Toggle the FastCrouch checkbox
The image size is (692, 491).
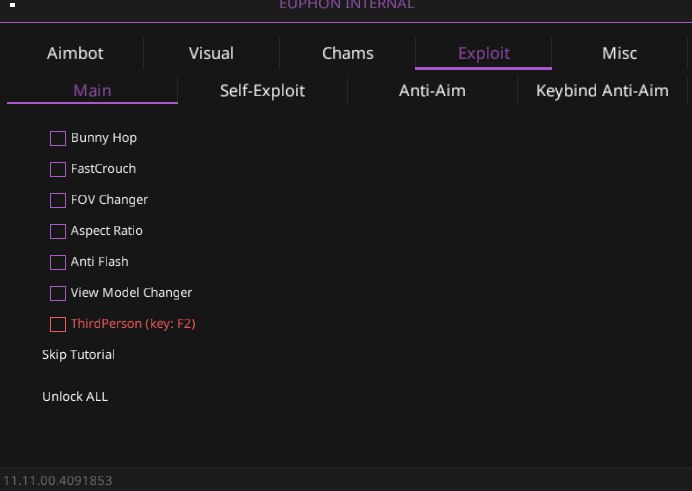58,169
